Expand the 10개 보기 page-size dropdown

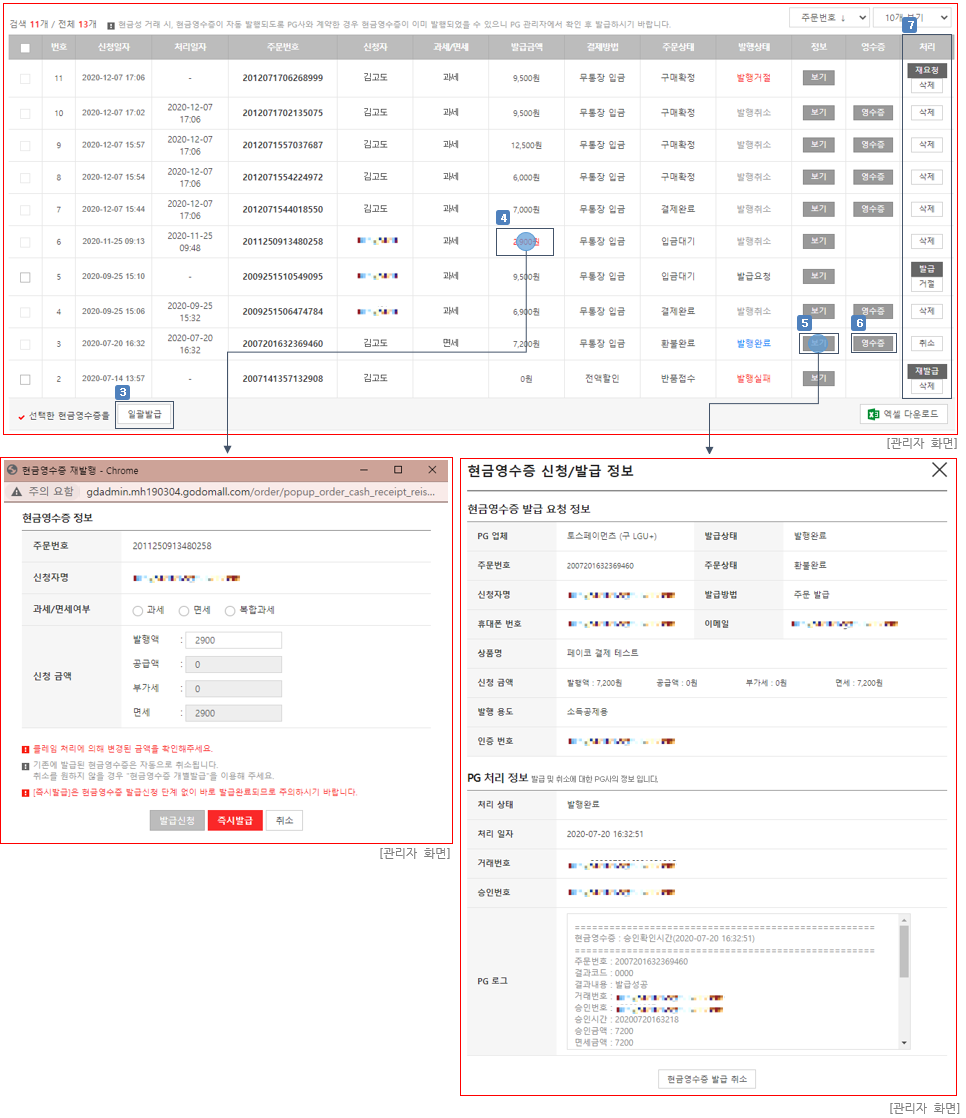(x=911, y=17)
